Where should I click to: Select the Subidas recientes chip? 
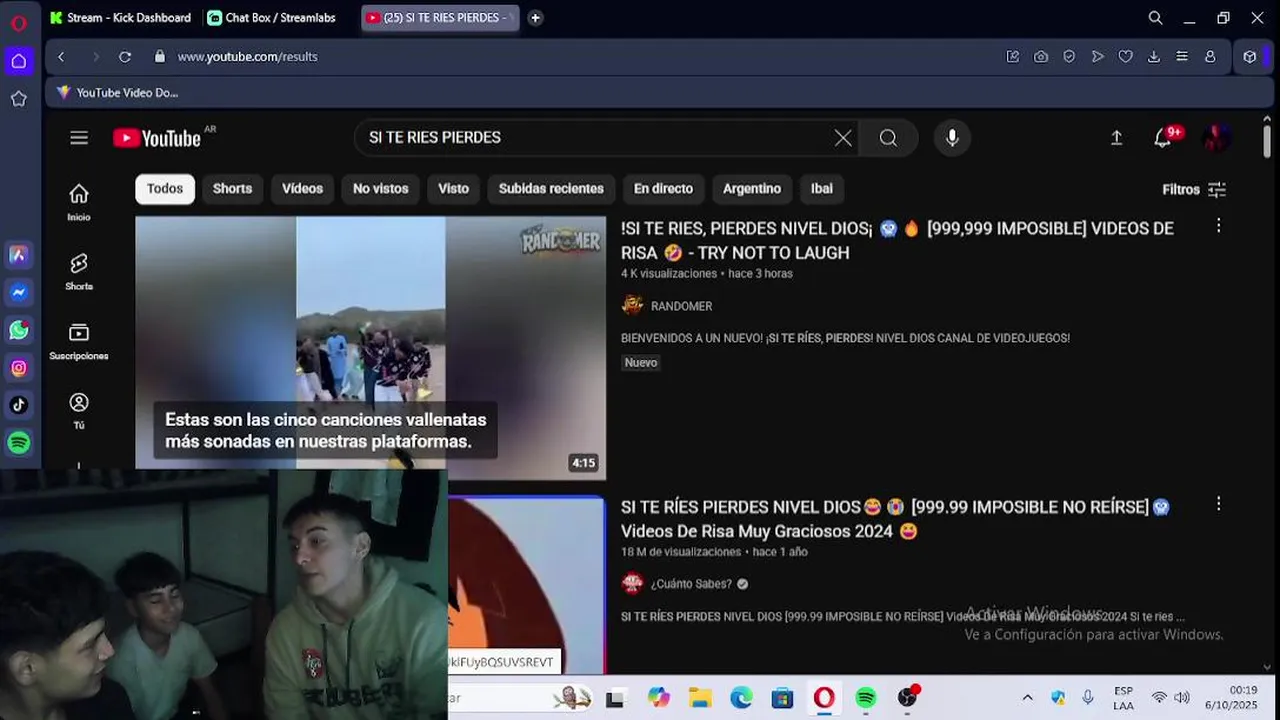551,189
